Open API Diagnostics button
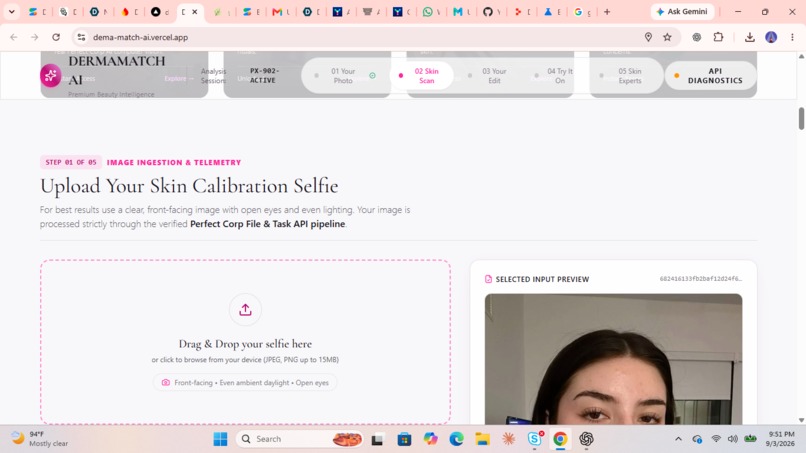 [x=711, y=76]
